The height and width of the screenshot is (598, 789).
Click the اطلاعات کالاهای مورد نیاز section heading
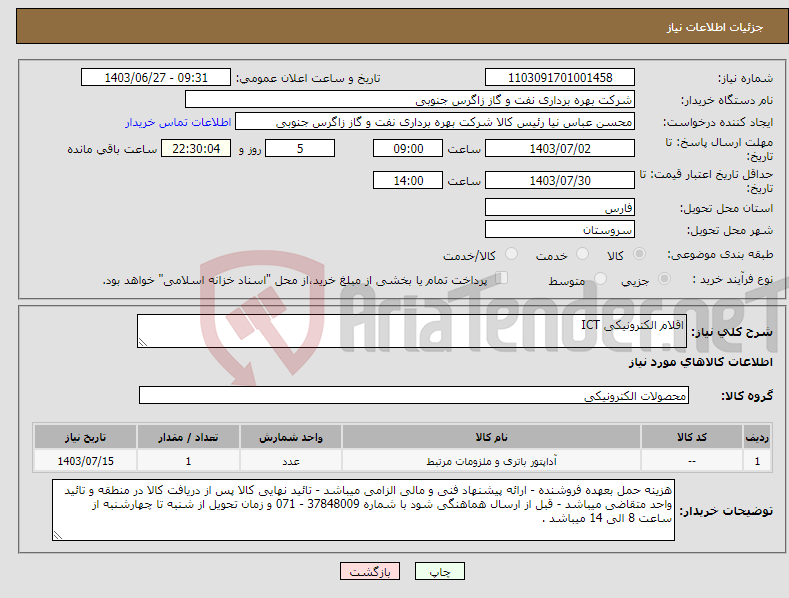[700, 362]
